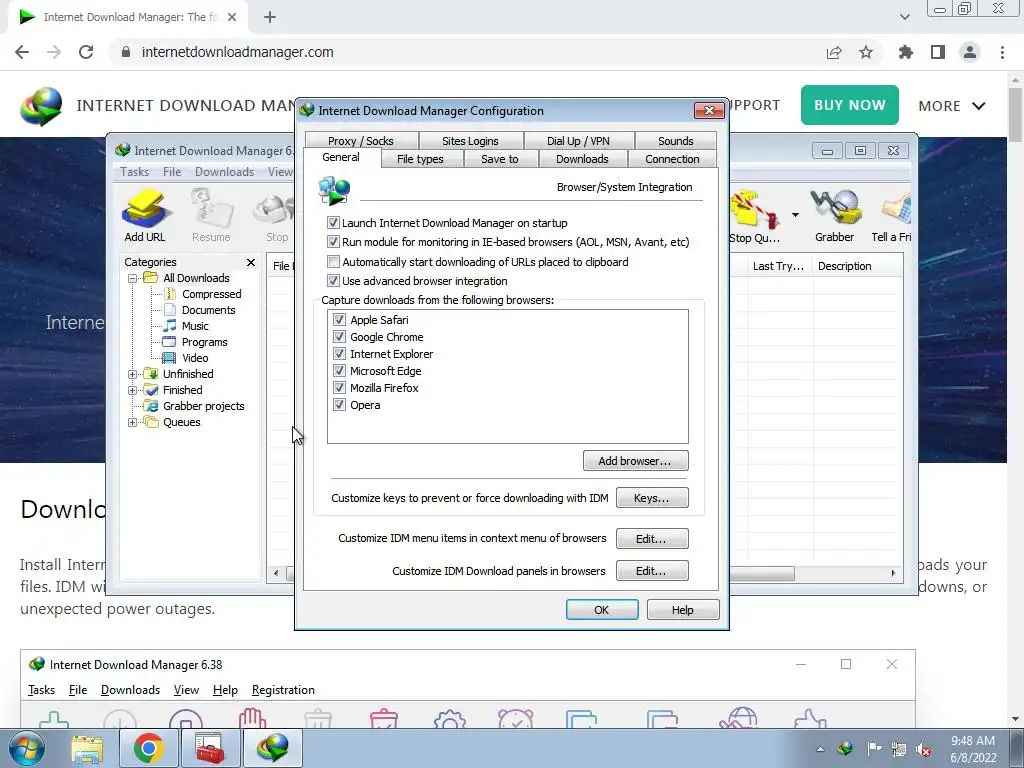Click the Add URL icon in IDM toolbar
The image size is (1024, 768).
pos(145,216)
